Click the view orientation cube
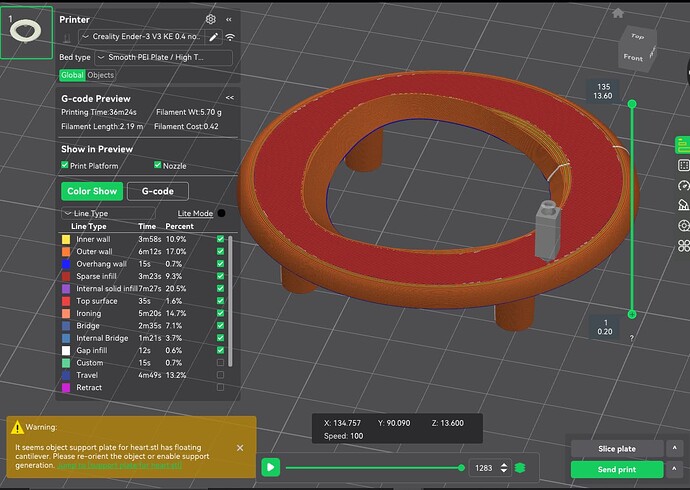Viewport: 690px width, 490px height. coord(637,47)
